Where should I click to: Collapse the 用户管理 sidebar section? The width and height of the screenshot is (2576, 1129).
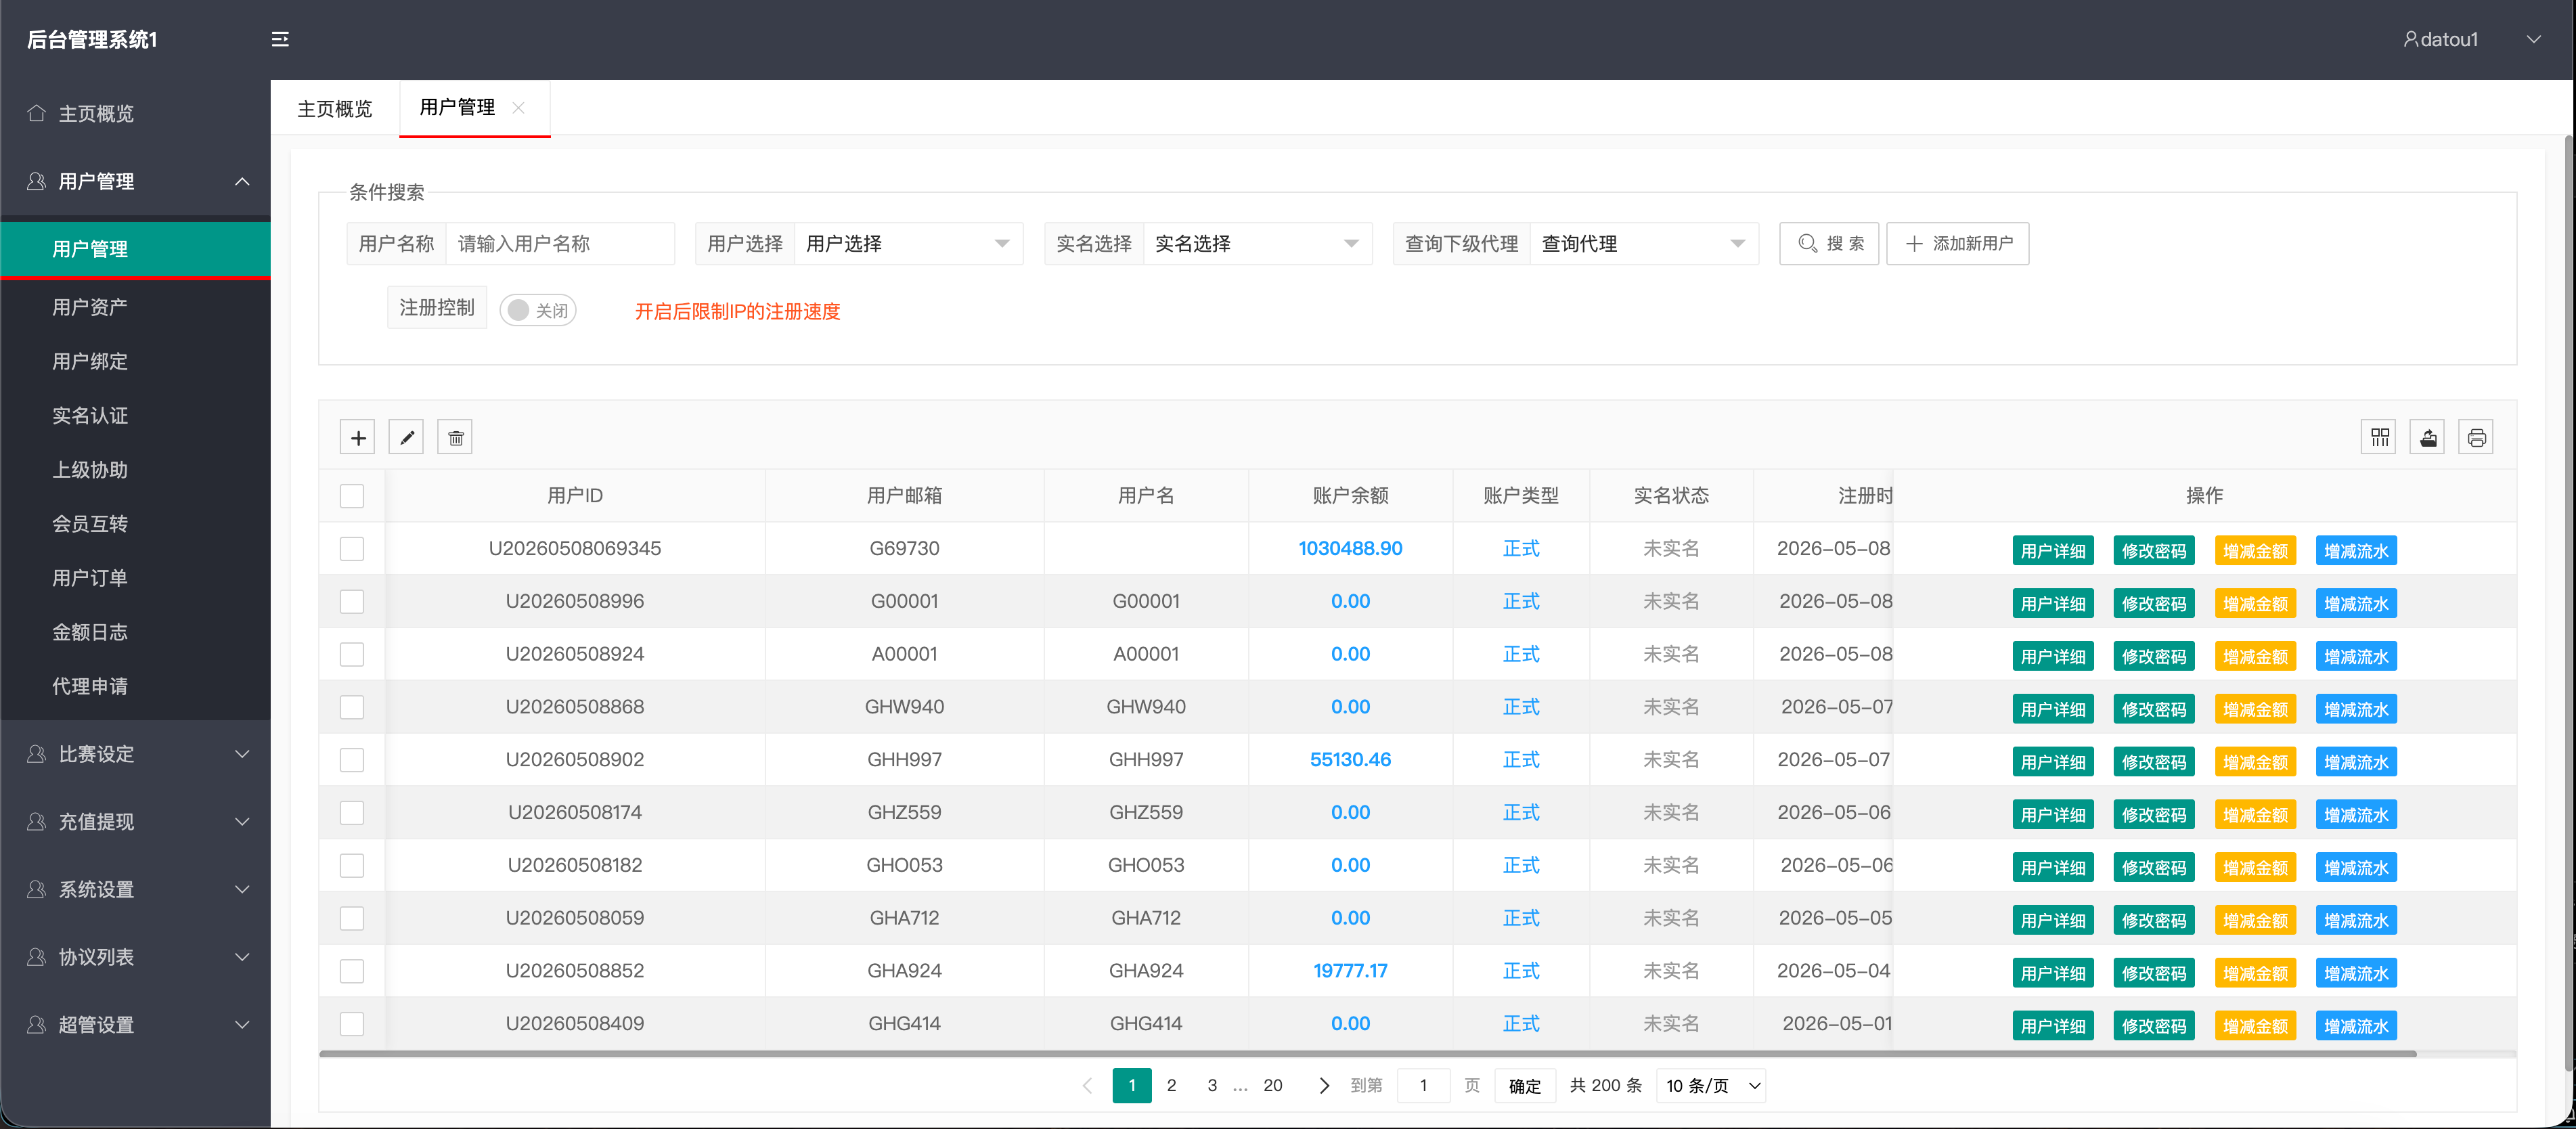[242, 181]
